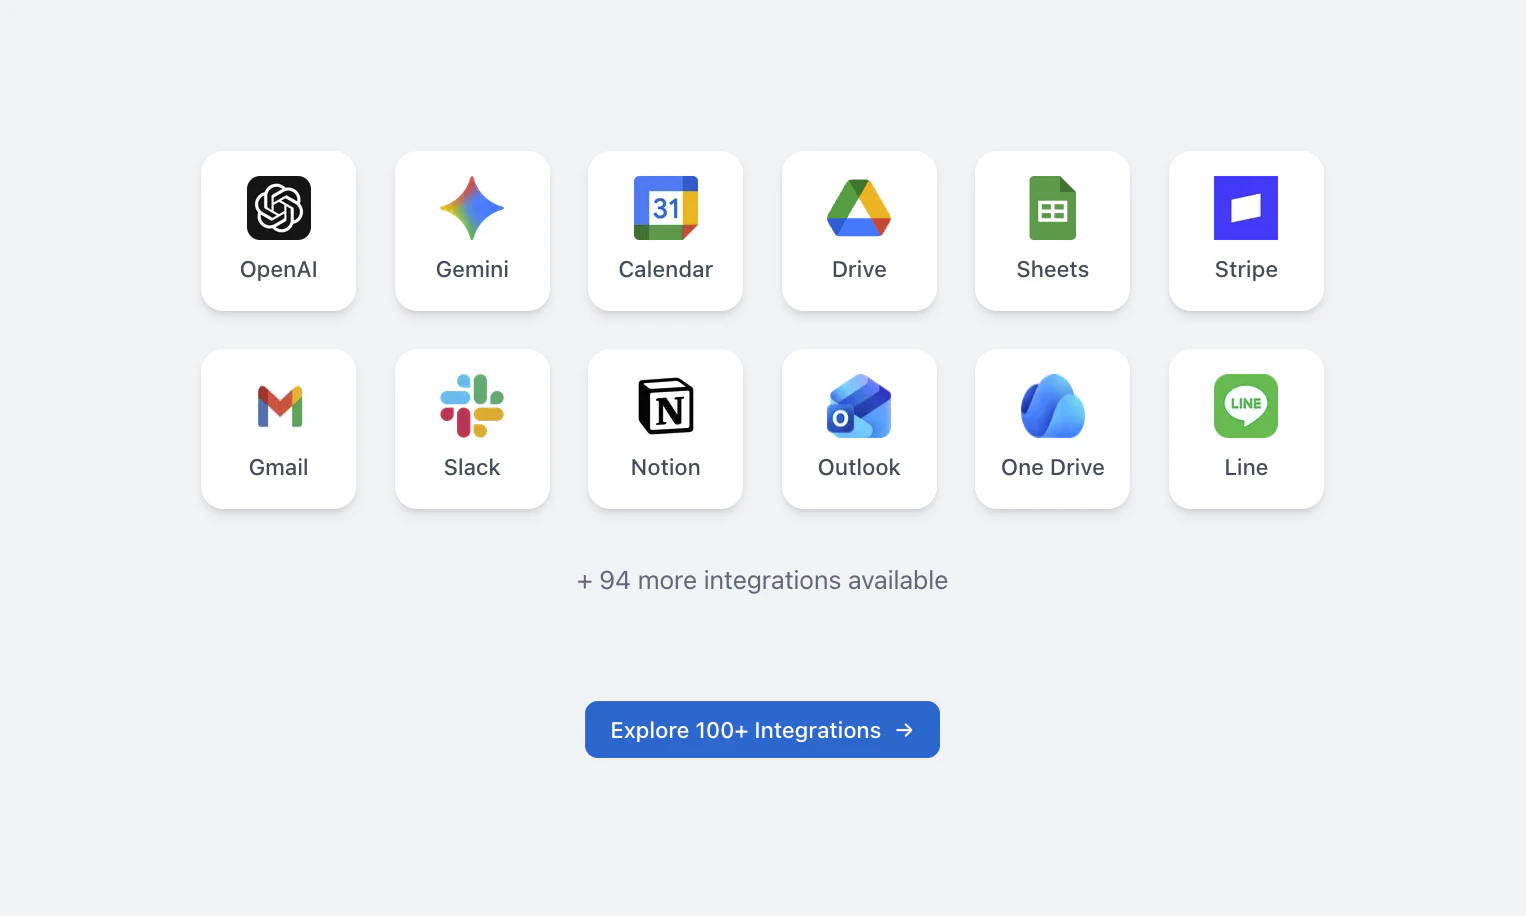Click the "Line" label text
Viewport: 1526px width, 916px height.
point(1246,468)
